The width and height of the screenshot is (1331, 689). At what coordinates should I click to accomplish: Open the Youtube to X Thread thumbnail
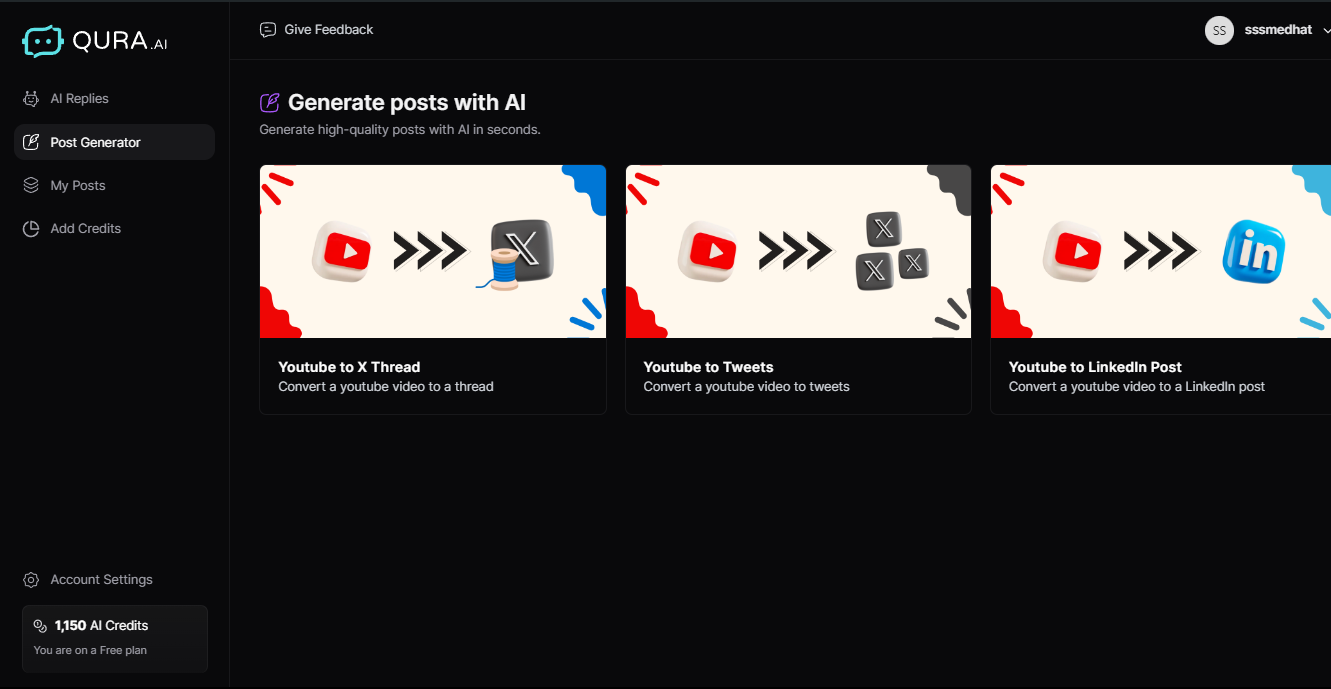pos(432,251)
